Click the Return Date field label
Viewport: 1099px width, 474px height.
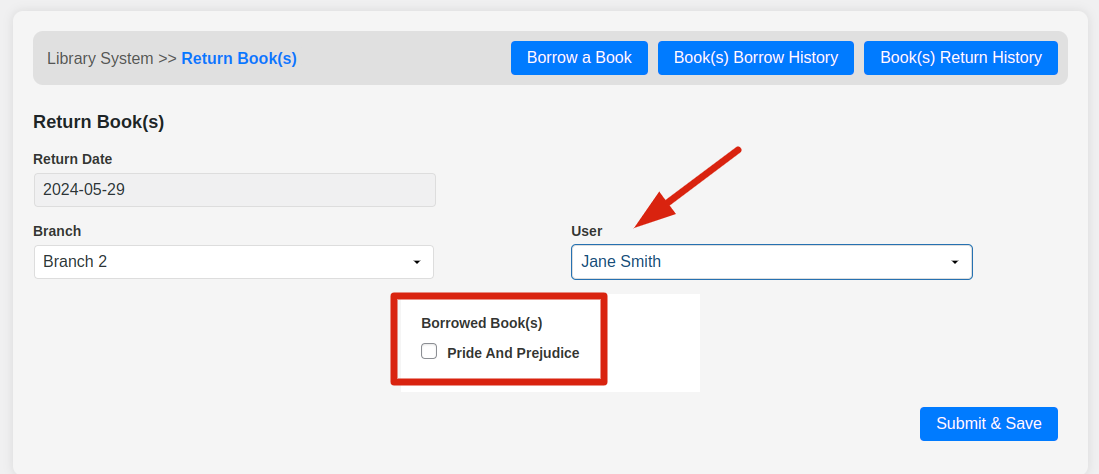[72, 159]
